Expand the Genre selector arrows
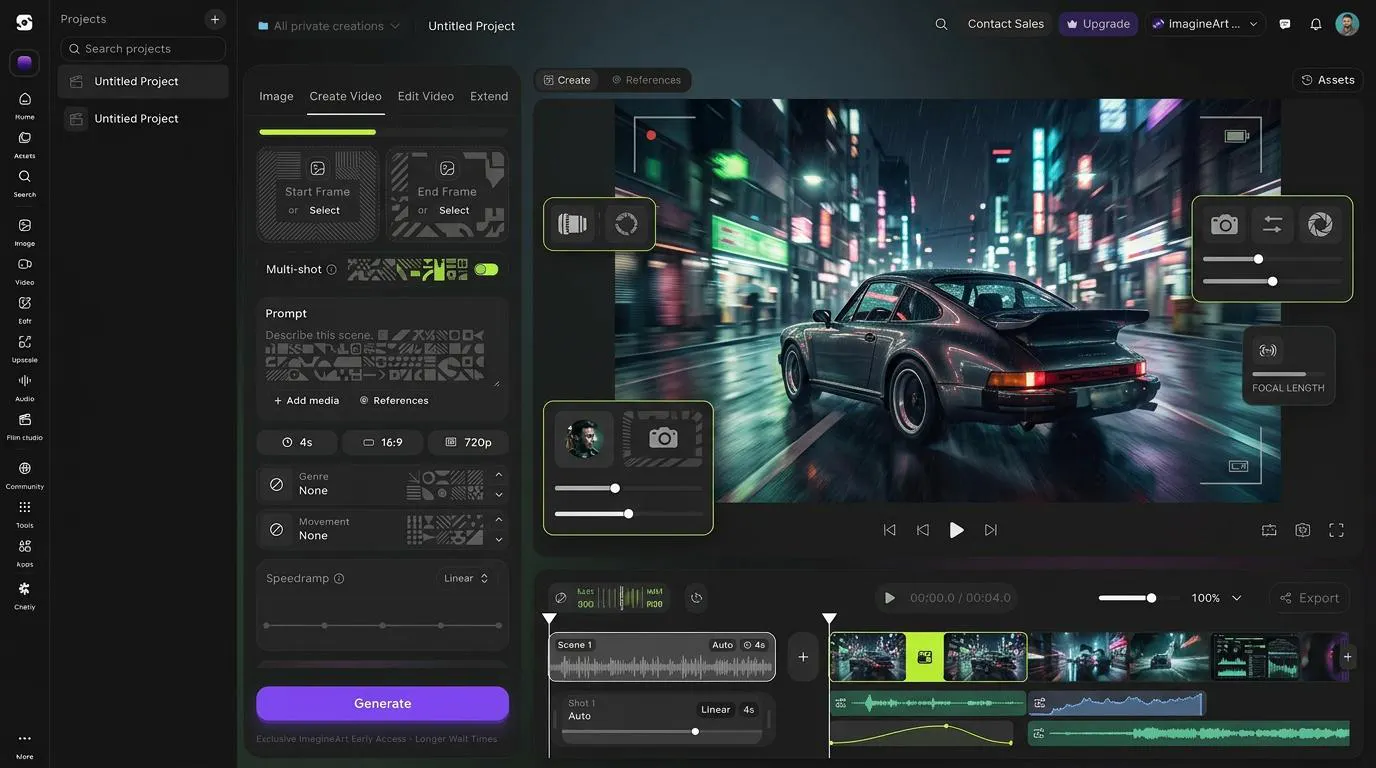This screenshot has height=768, width=1376. pyautogui.click(x=498, y=485)
